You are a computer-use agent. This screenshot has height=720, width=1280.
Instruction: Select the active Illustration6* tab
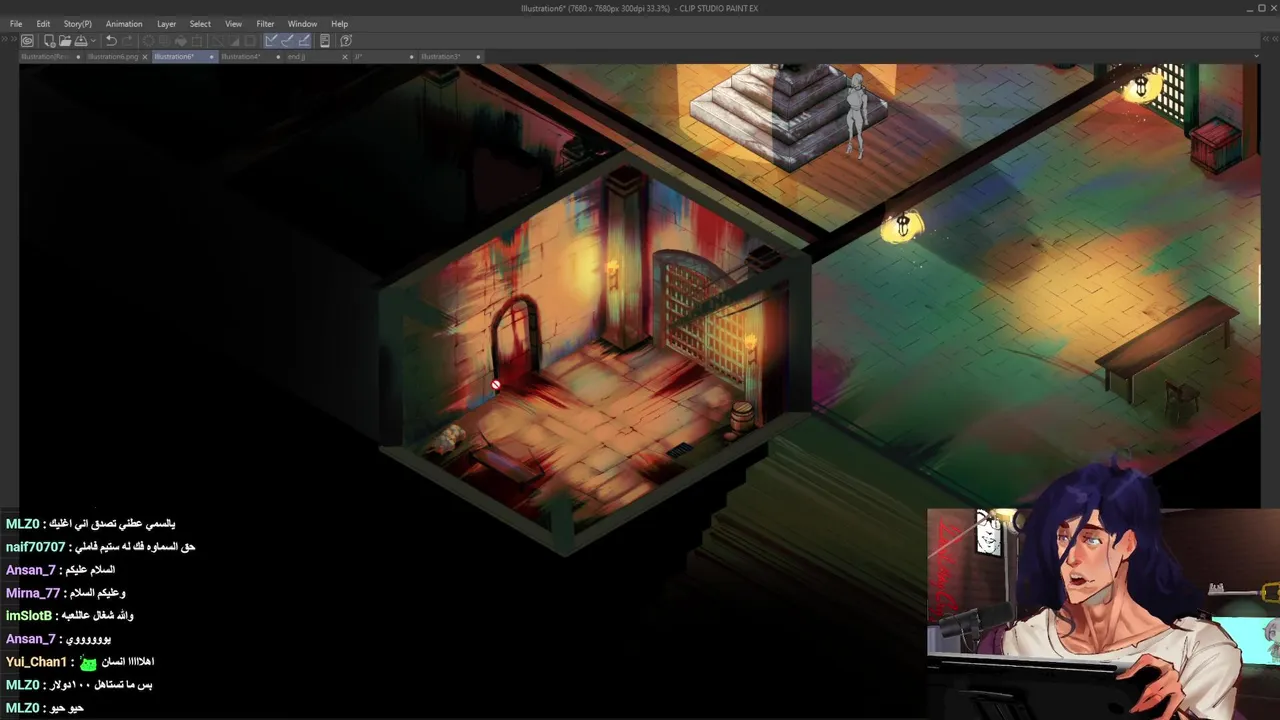[x=184, y=57]
